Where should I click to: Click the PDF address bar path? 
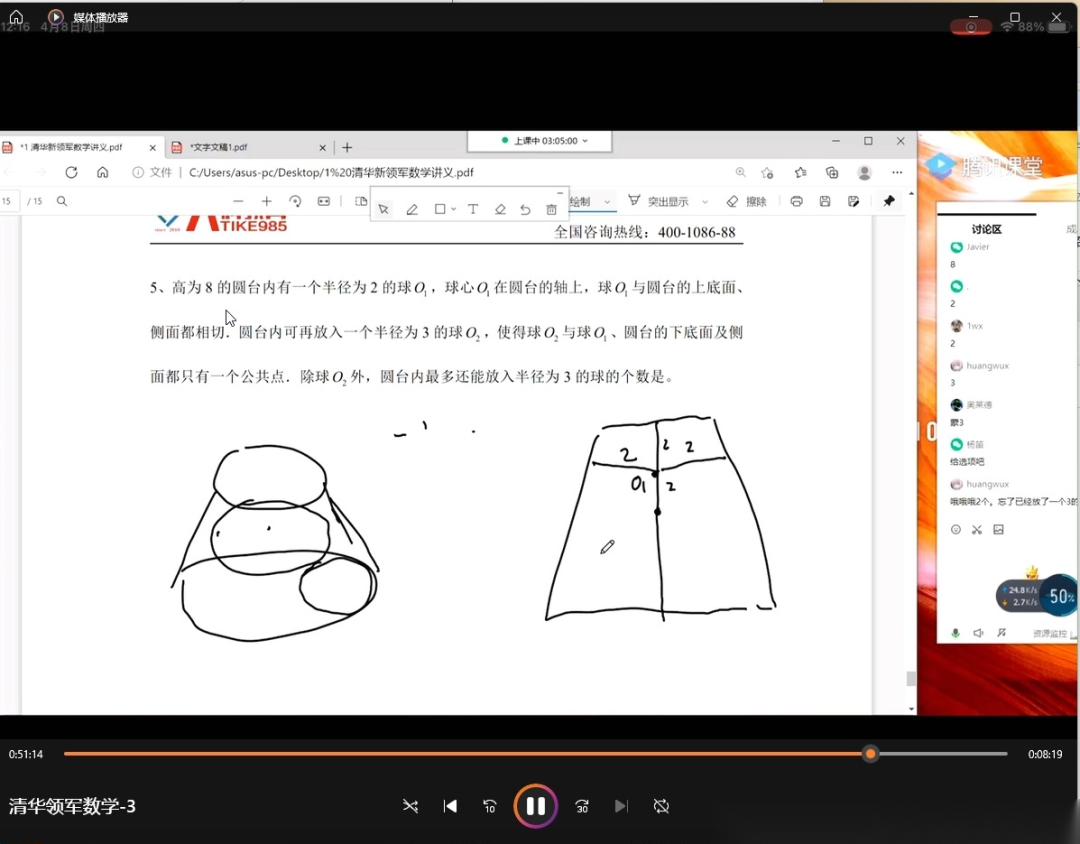click(x=331, y=172)
